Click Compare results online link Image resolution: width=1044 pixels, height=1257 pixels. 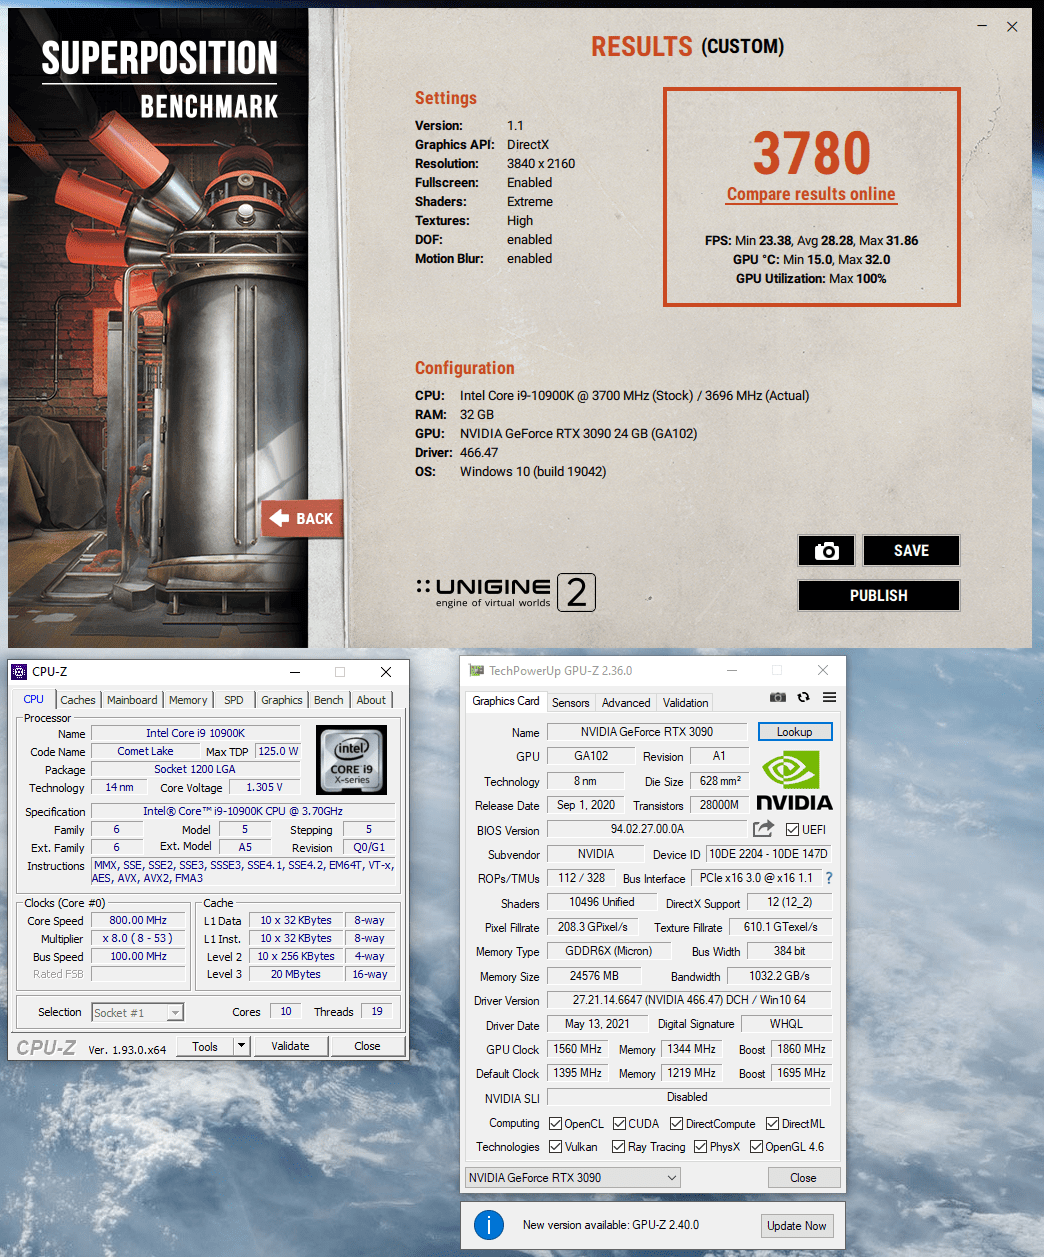[811, 194]
